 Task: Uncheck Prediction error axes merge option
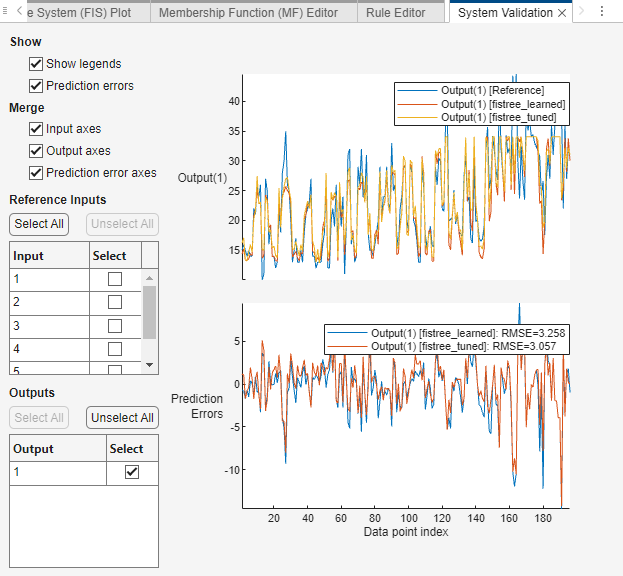[37, 173]
